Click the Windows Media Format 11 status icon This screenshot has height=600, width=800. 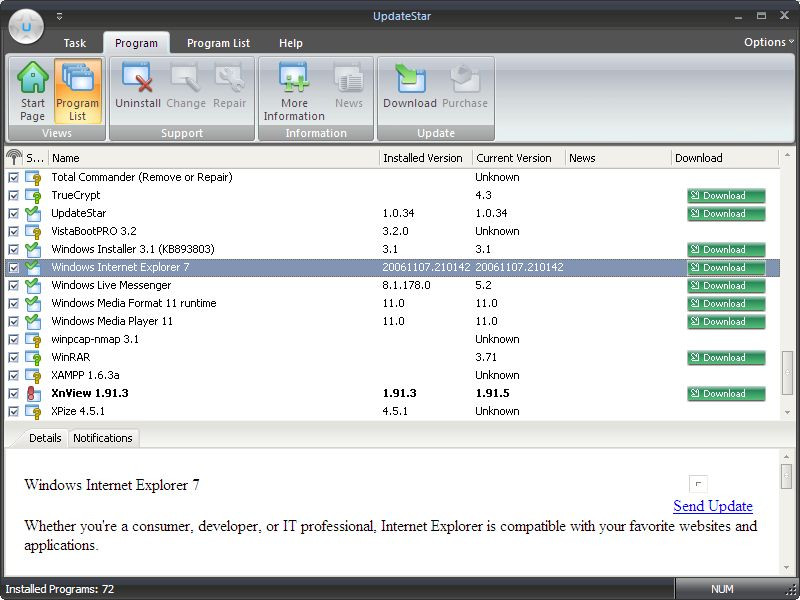[33, 304]
